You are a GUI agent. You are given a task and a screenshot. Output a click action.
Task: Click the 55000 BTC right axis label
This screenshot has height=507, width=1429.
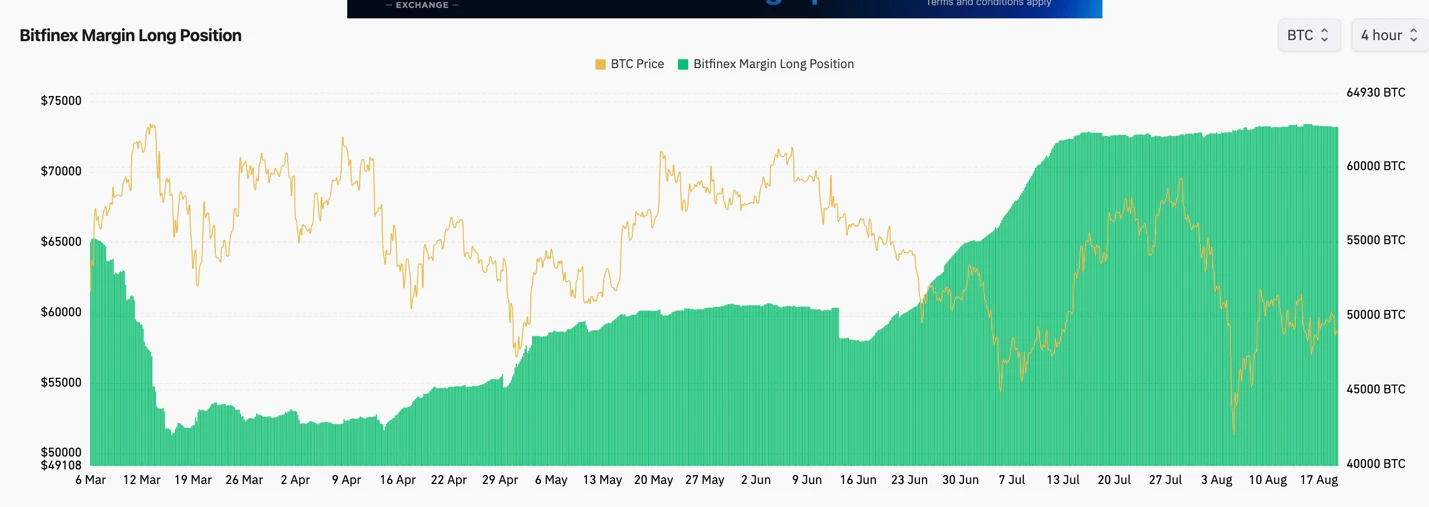pos(1376,240)
